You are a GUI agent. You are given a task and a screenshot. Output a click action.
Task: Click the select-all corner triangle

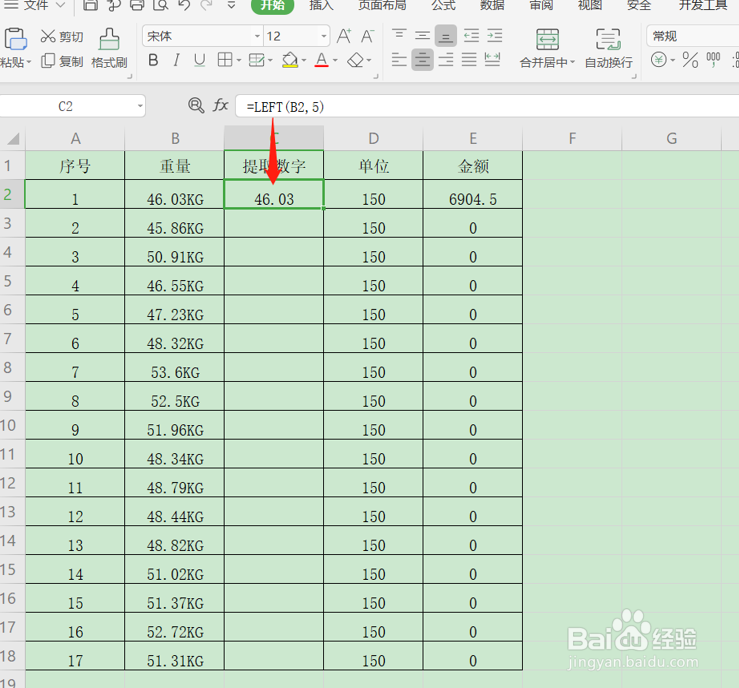pyautogui.click(x=13, y=139)
